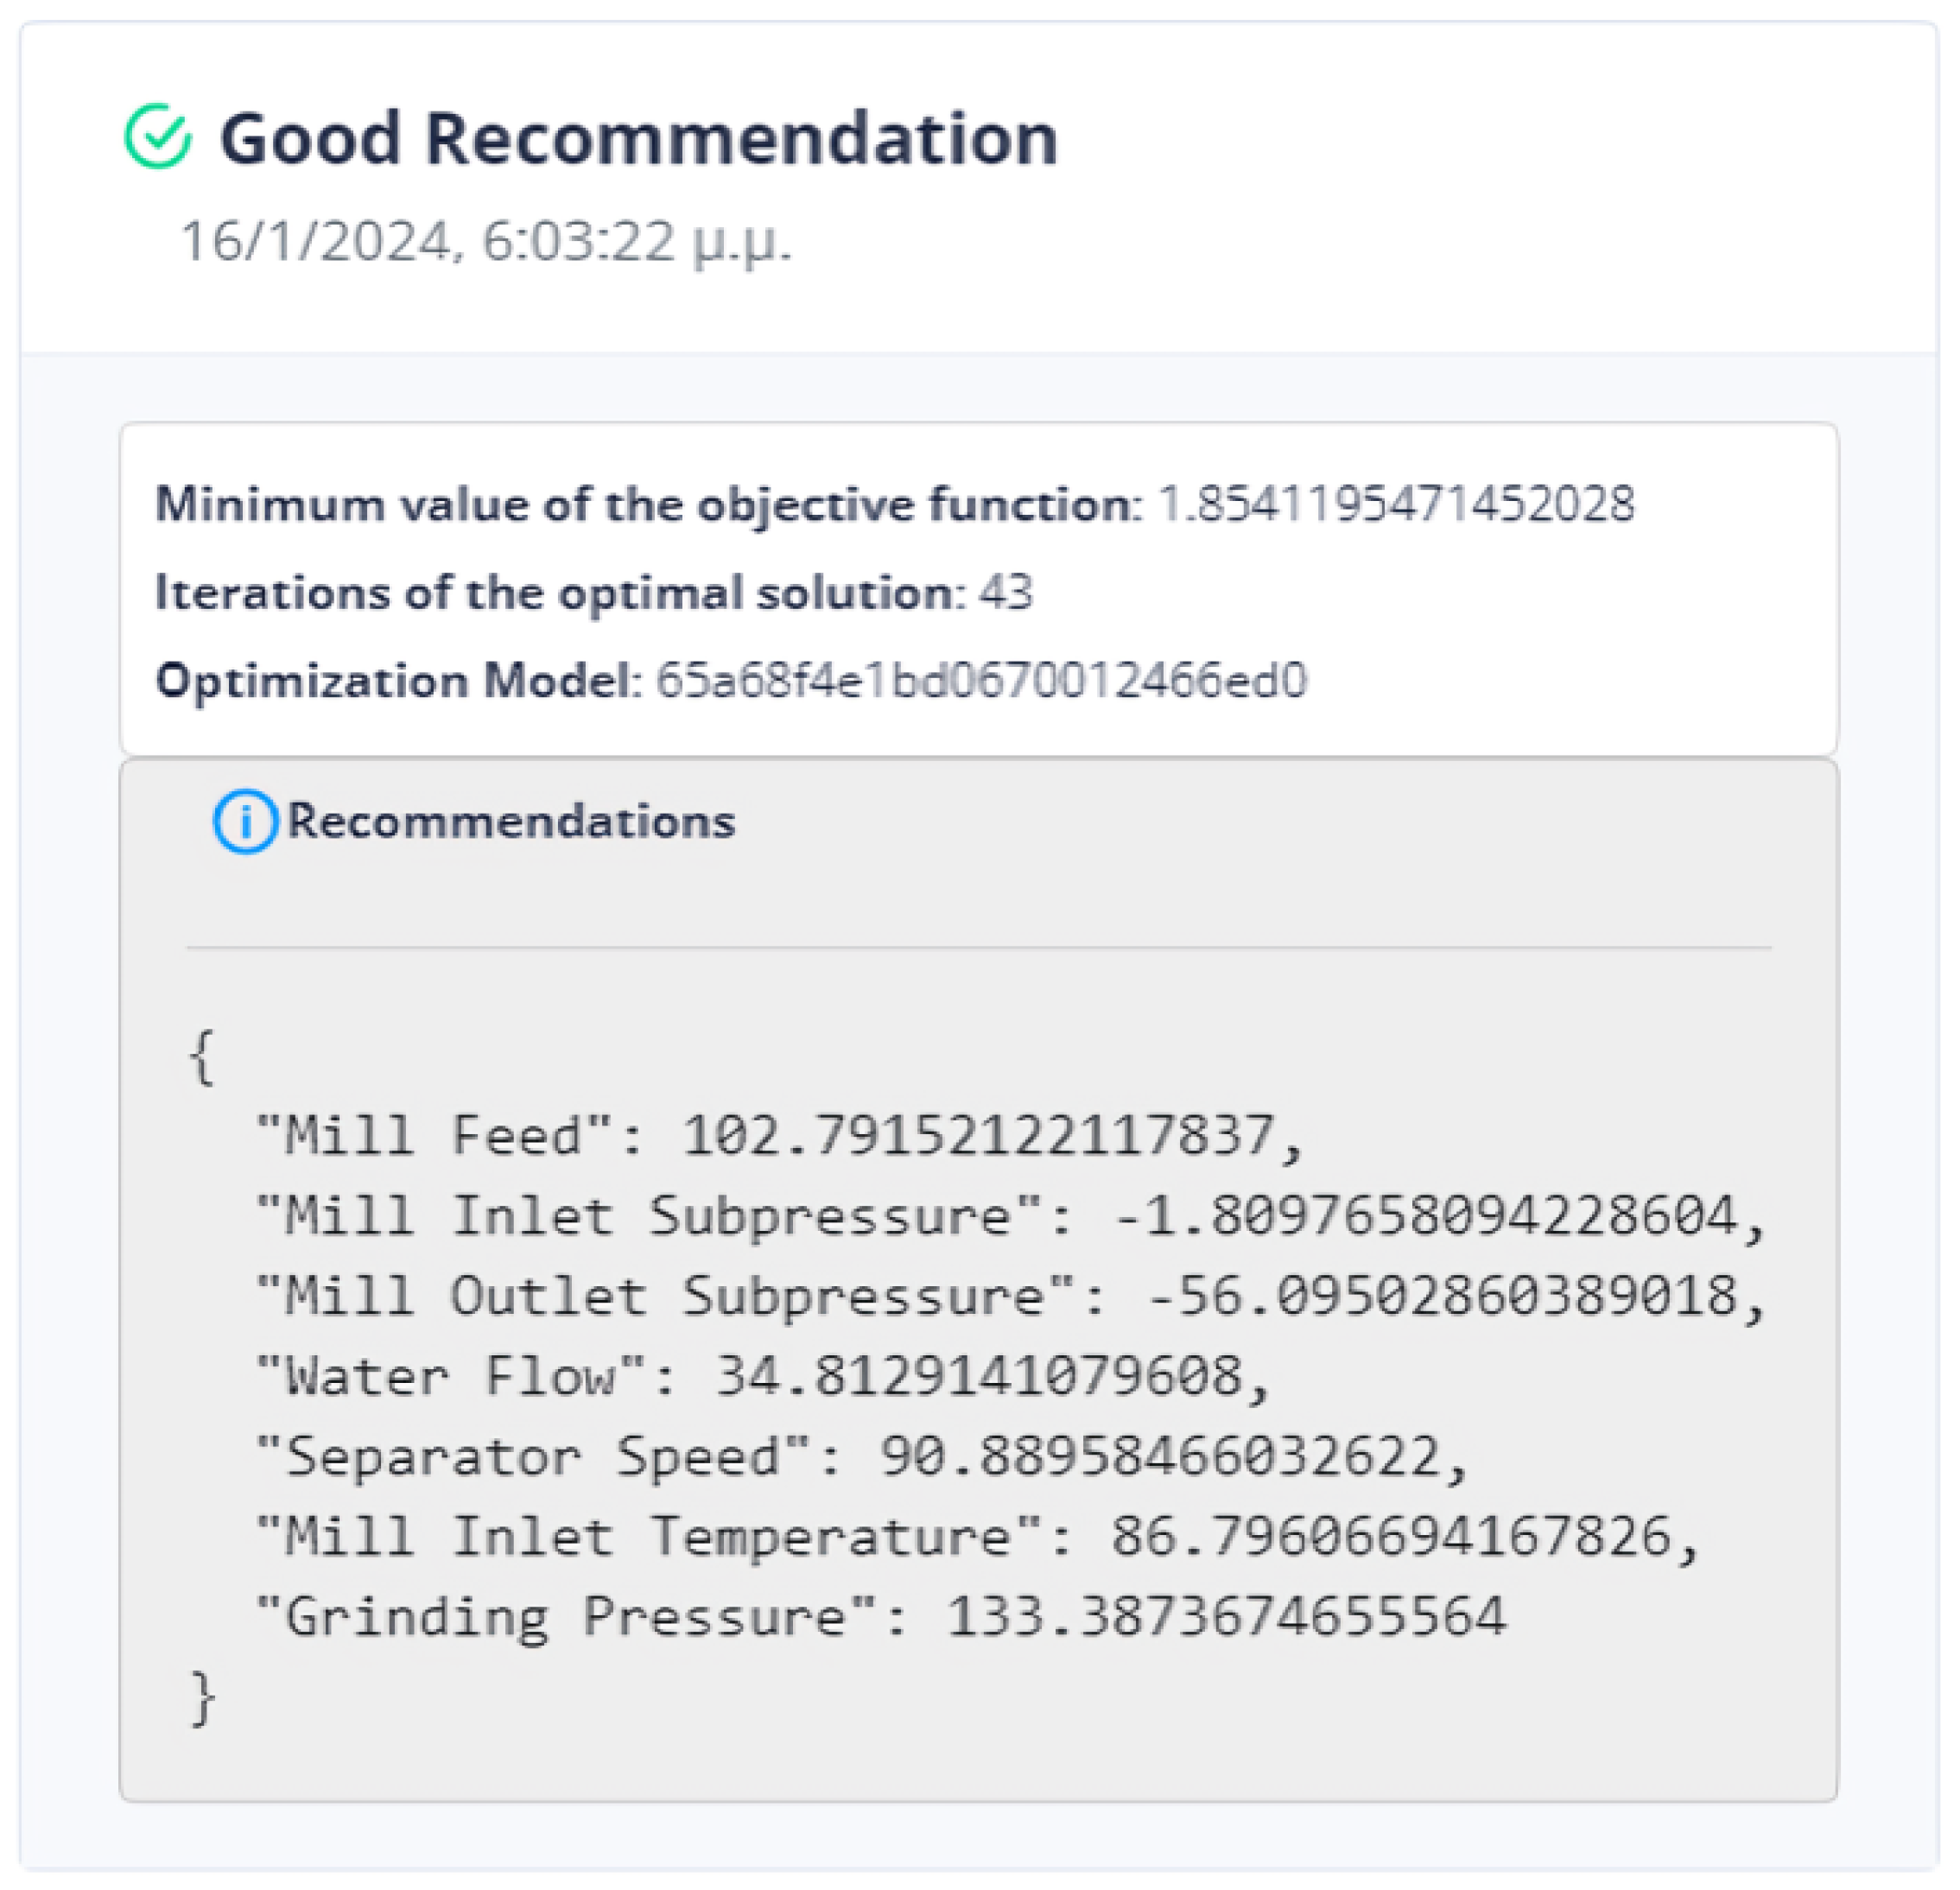Click the Mill Inlet Temperature entry
Viewport: 1960px width, 1890px height.
(x=977, y=1537)
